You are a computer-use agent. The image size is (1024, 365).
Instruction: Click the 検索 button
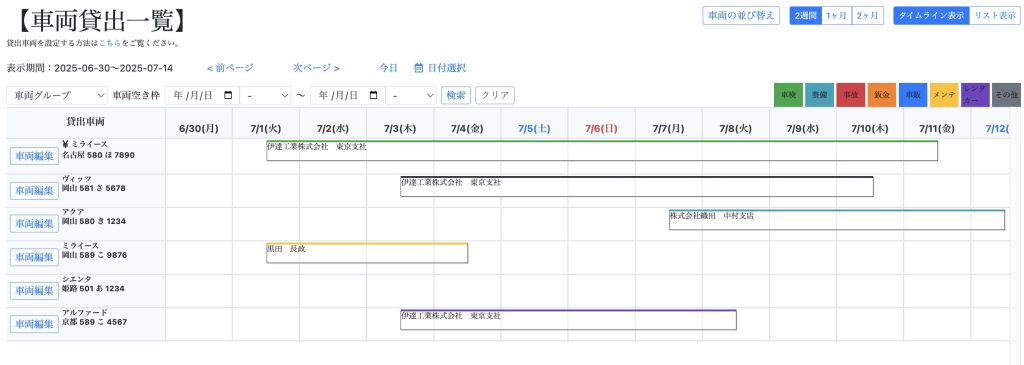456,95
